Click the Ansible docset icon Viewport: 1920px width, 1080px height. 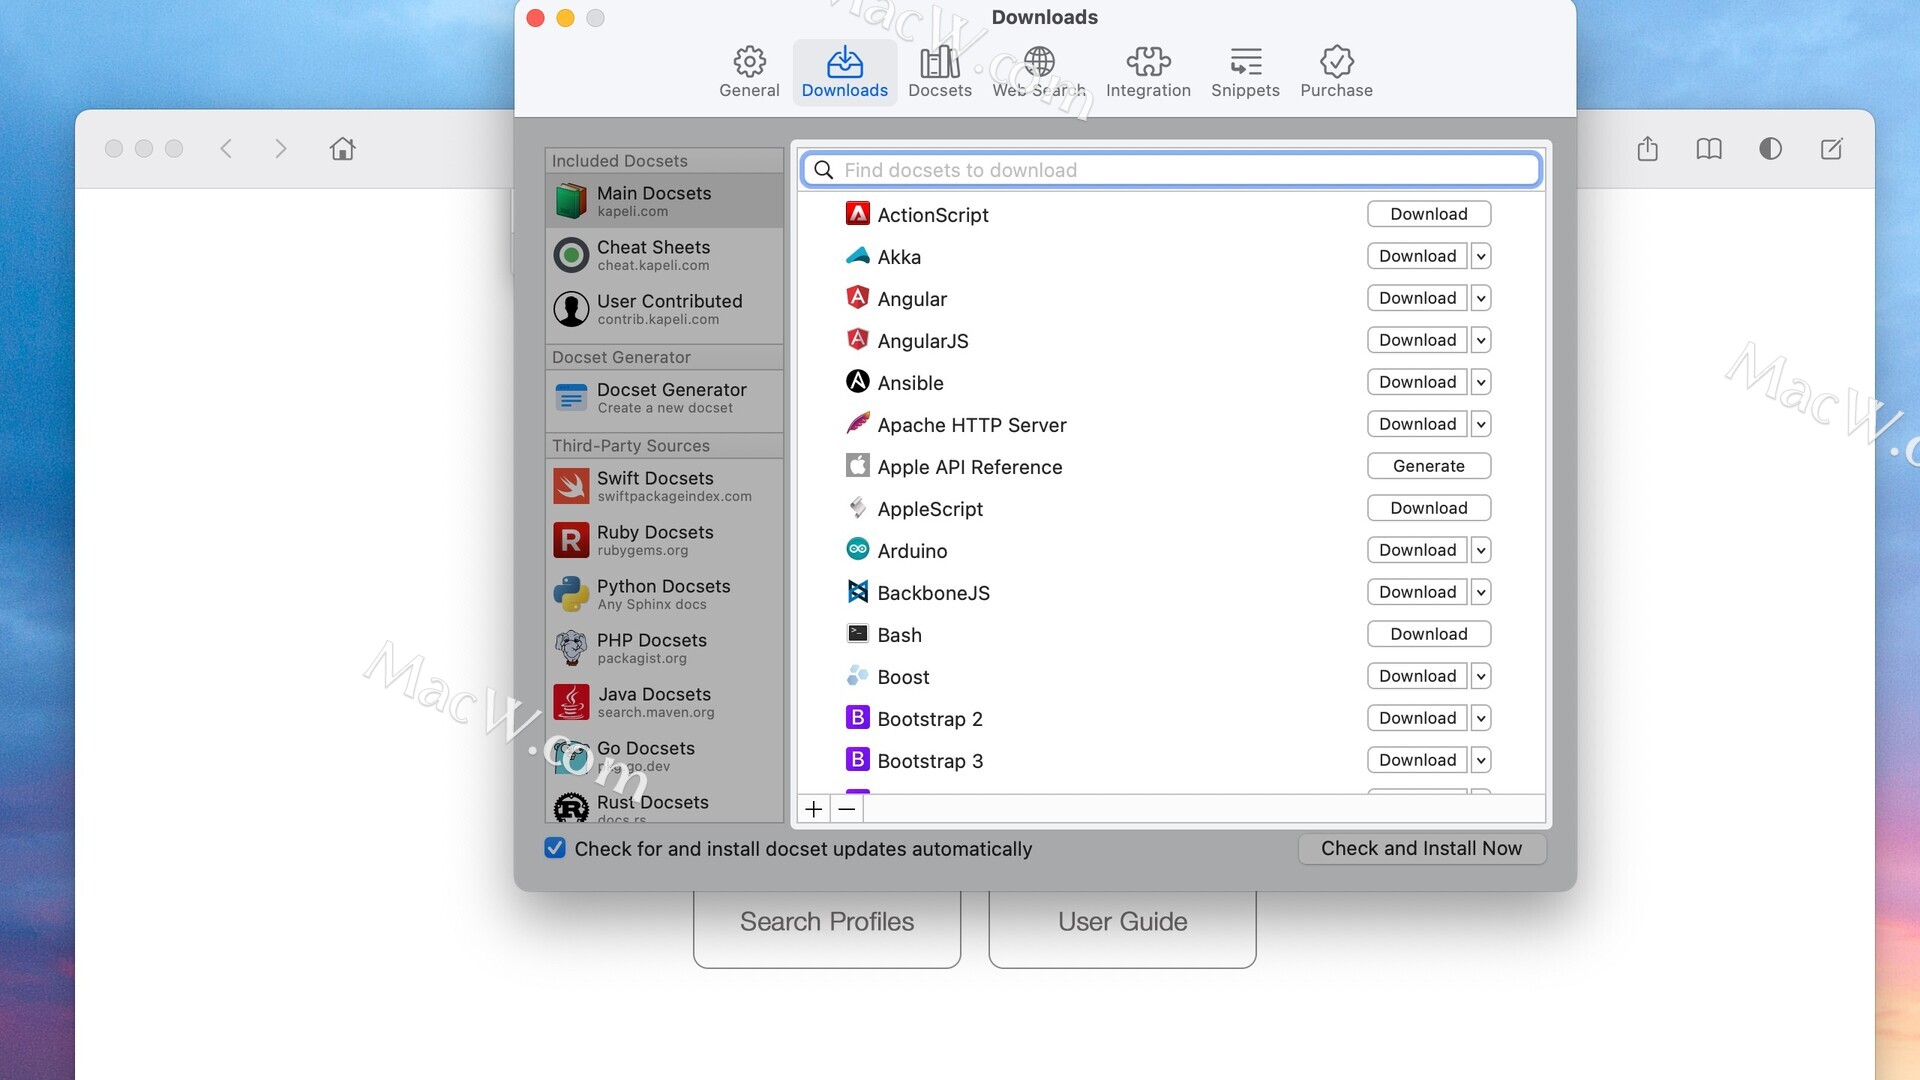[x=857, y=381]
